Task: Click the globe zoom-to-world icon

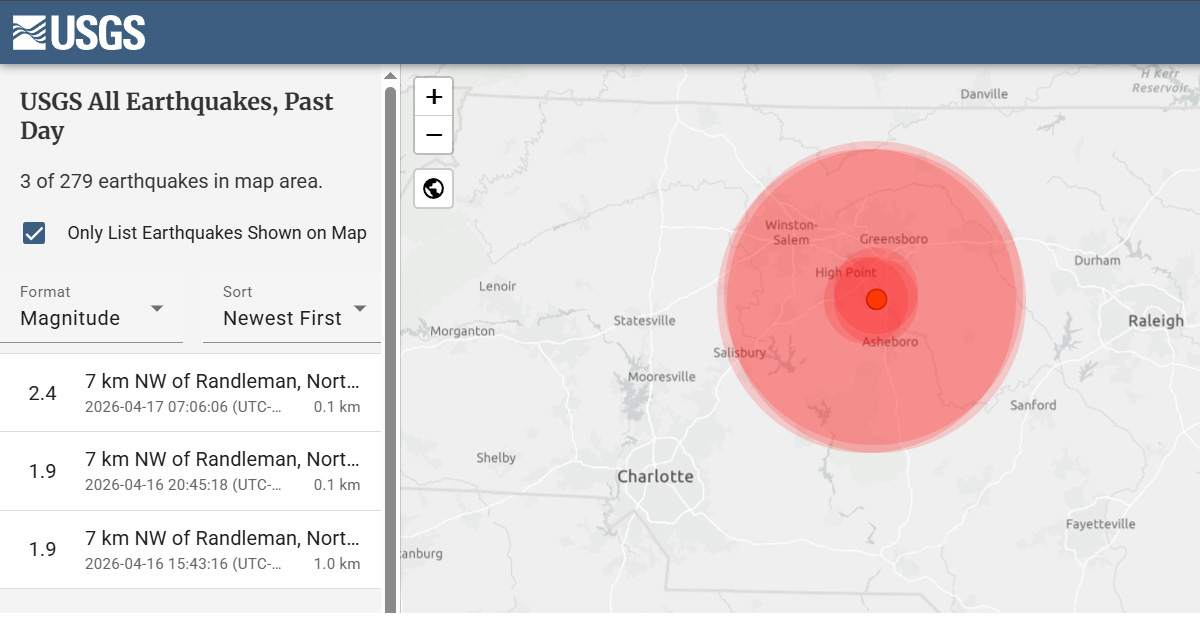Action: pos(434,188)
